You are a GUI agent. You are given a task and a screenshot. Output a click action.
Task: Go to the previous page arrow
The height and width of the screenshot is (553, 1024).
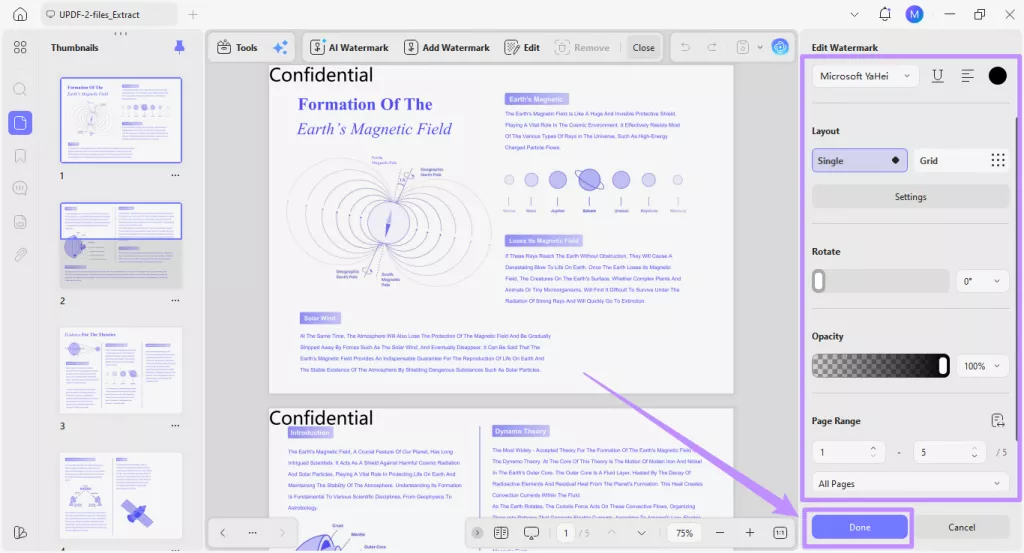611,533
